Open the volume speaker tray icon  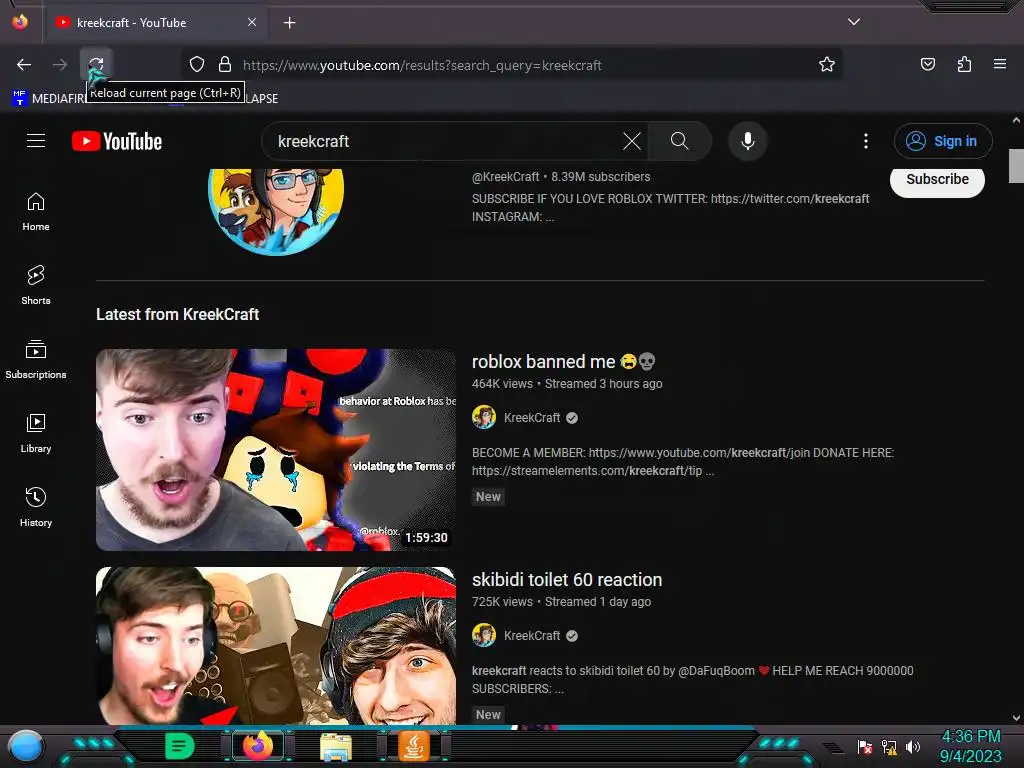click(x=912, y=746)
